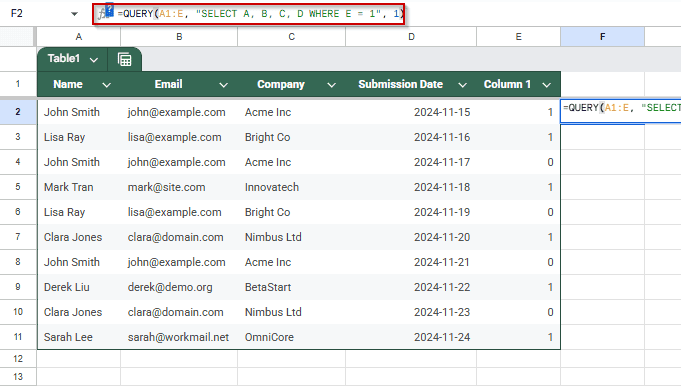Expand the Table1 name dropdown arrow
681x386 pixels.
[94, 60]
